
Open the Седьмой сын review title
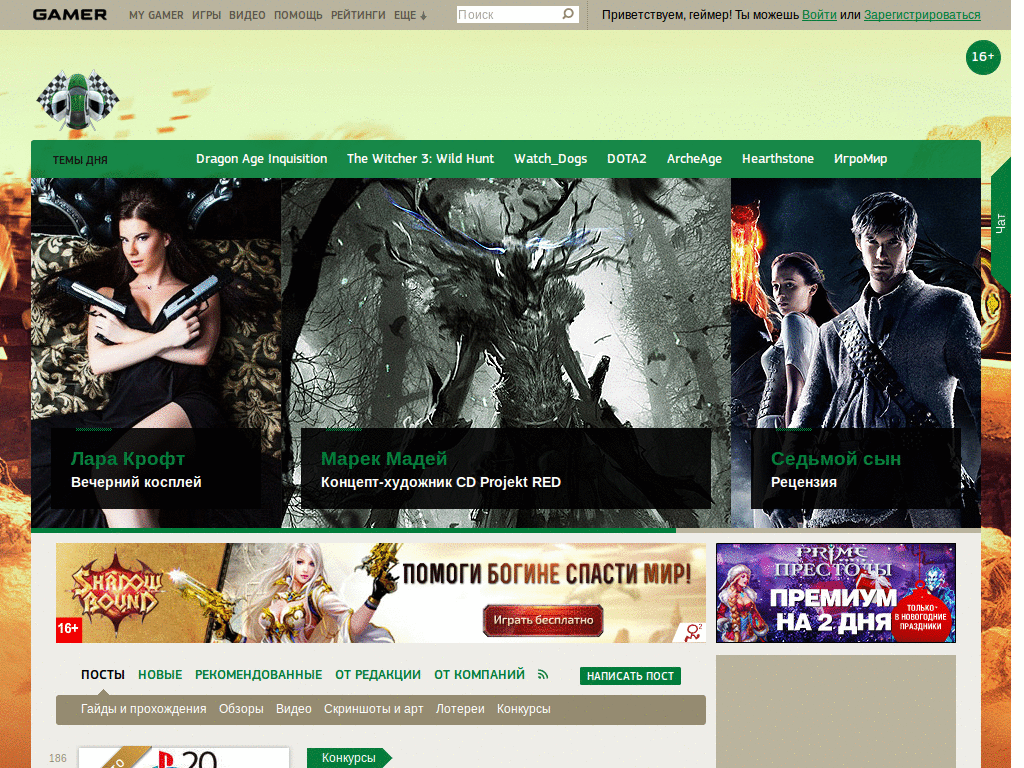(x=836, y=458)
